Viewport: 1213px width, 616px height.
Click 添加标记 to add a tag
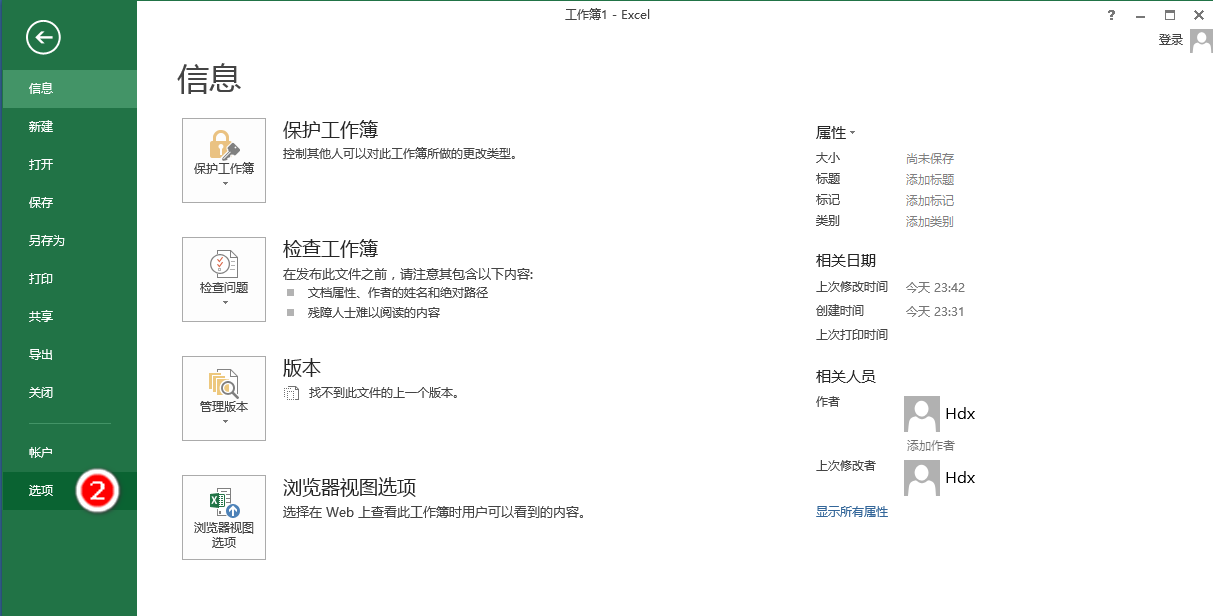pyautogui.click(x=930, y=201)
